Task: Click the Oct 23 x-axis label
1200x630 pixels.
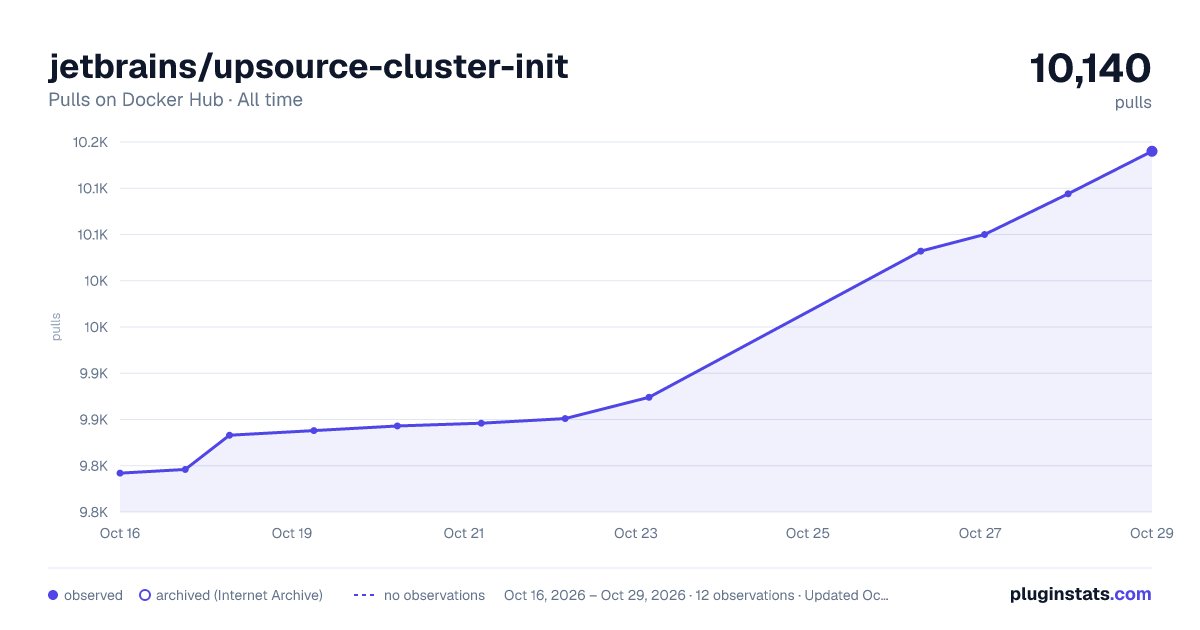Action: [x=636, y=533]
